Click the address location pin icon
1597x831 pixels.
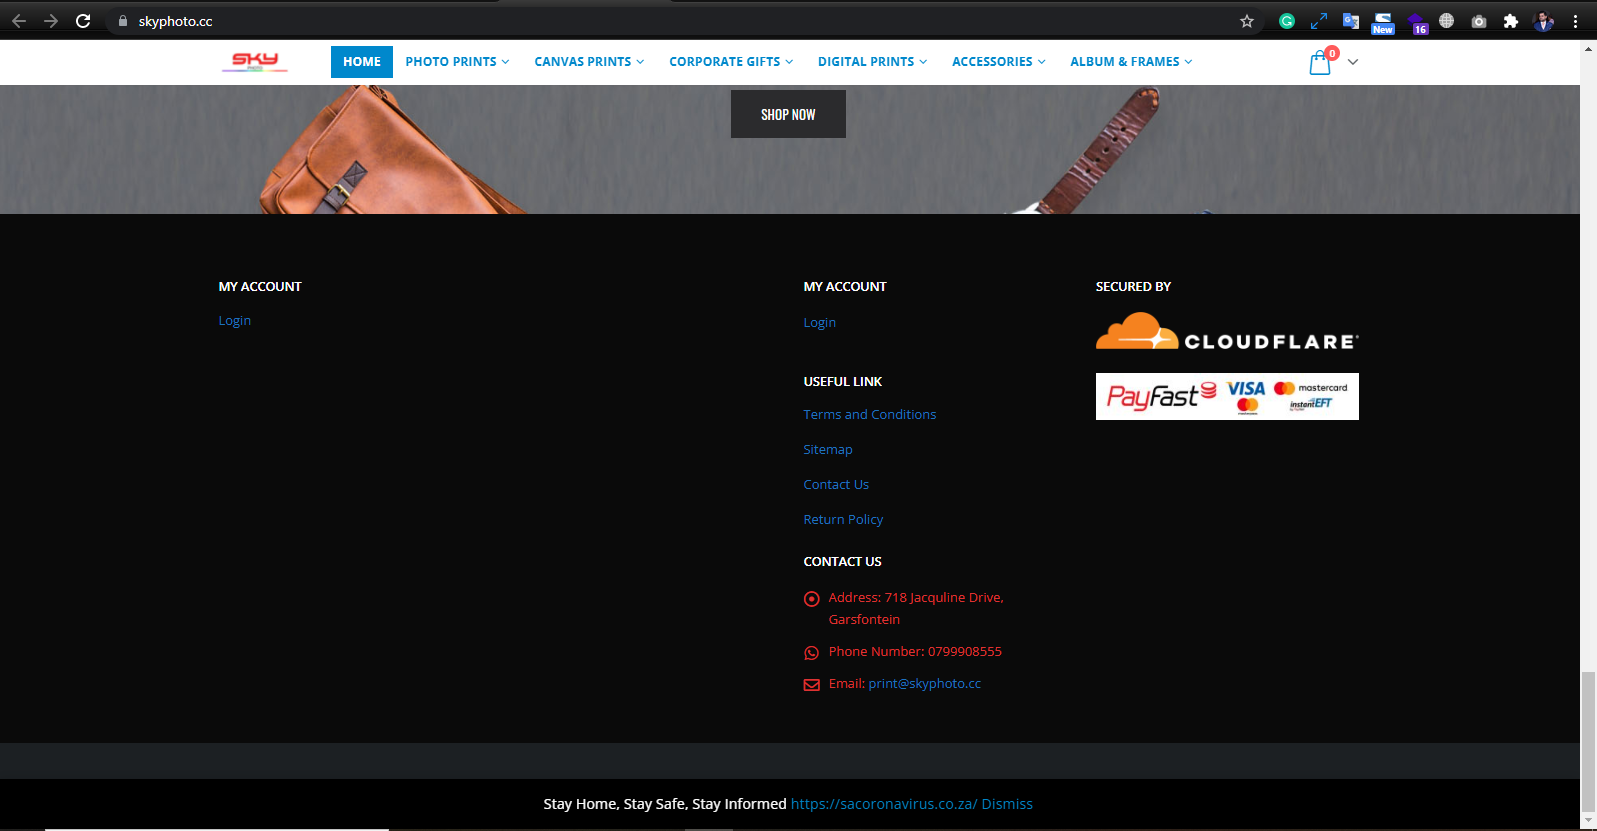(x=812, y=599)
